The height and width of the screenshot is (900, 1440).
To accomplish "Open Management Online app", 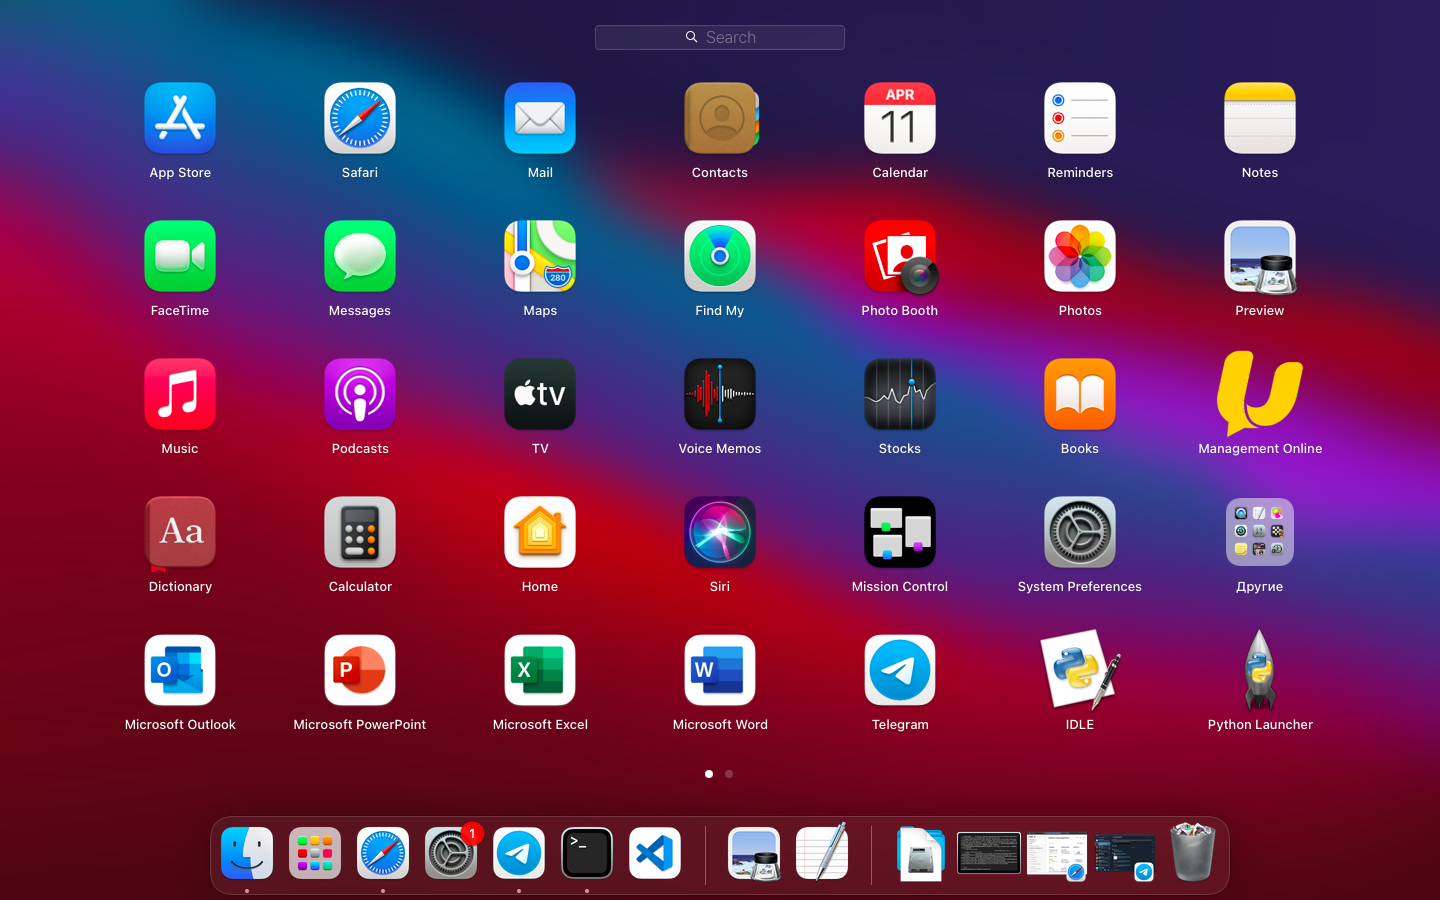I will pos(1260,393).
